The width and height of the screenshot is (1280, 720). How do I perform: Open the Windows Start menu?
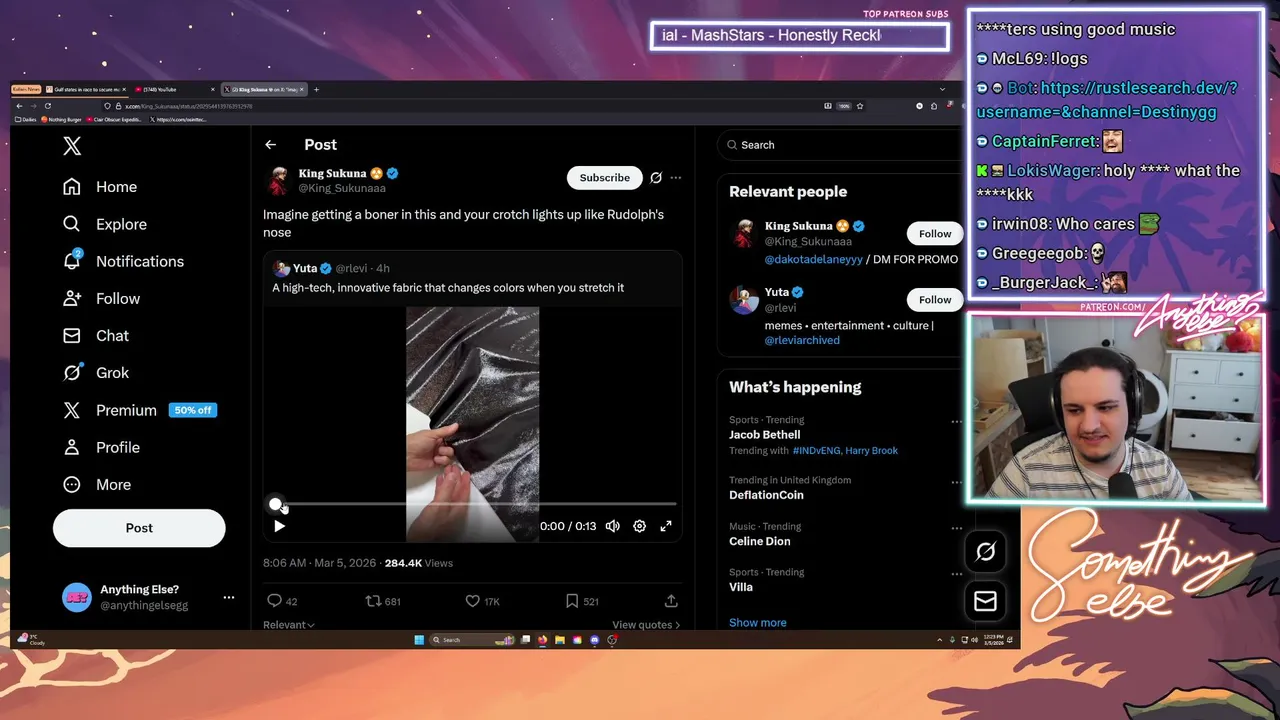[419, 640]
